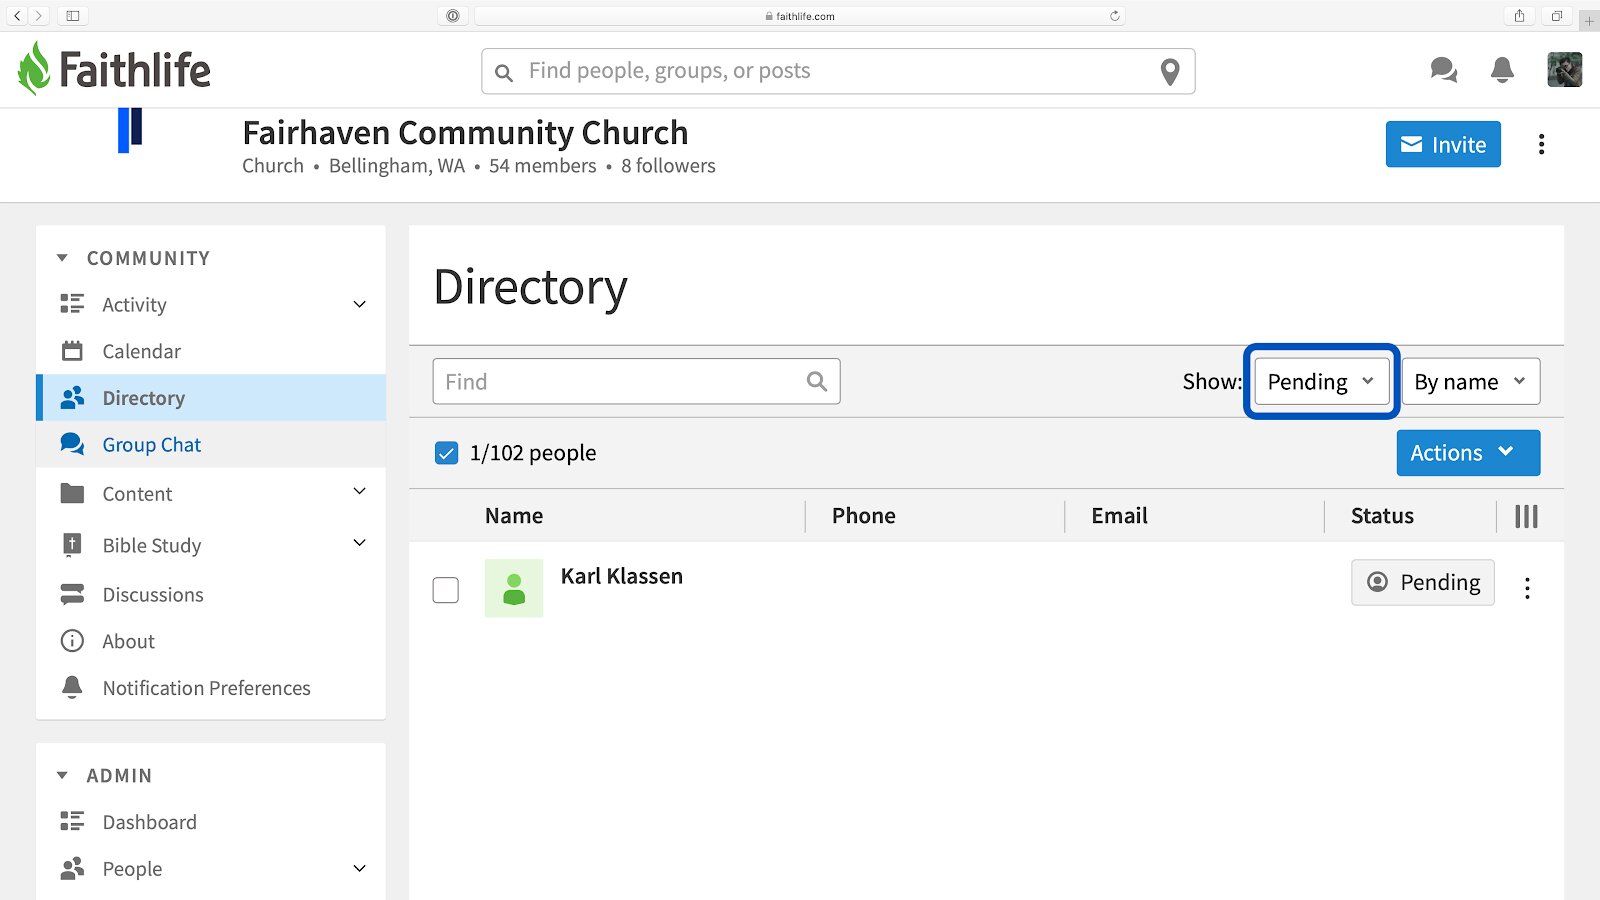Viewport: 1600px width, 900px height.
Task: Expand the Bible Study submenu chevron
Action: (360, 543)
